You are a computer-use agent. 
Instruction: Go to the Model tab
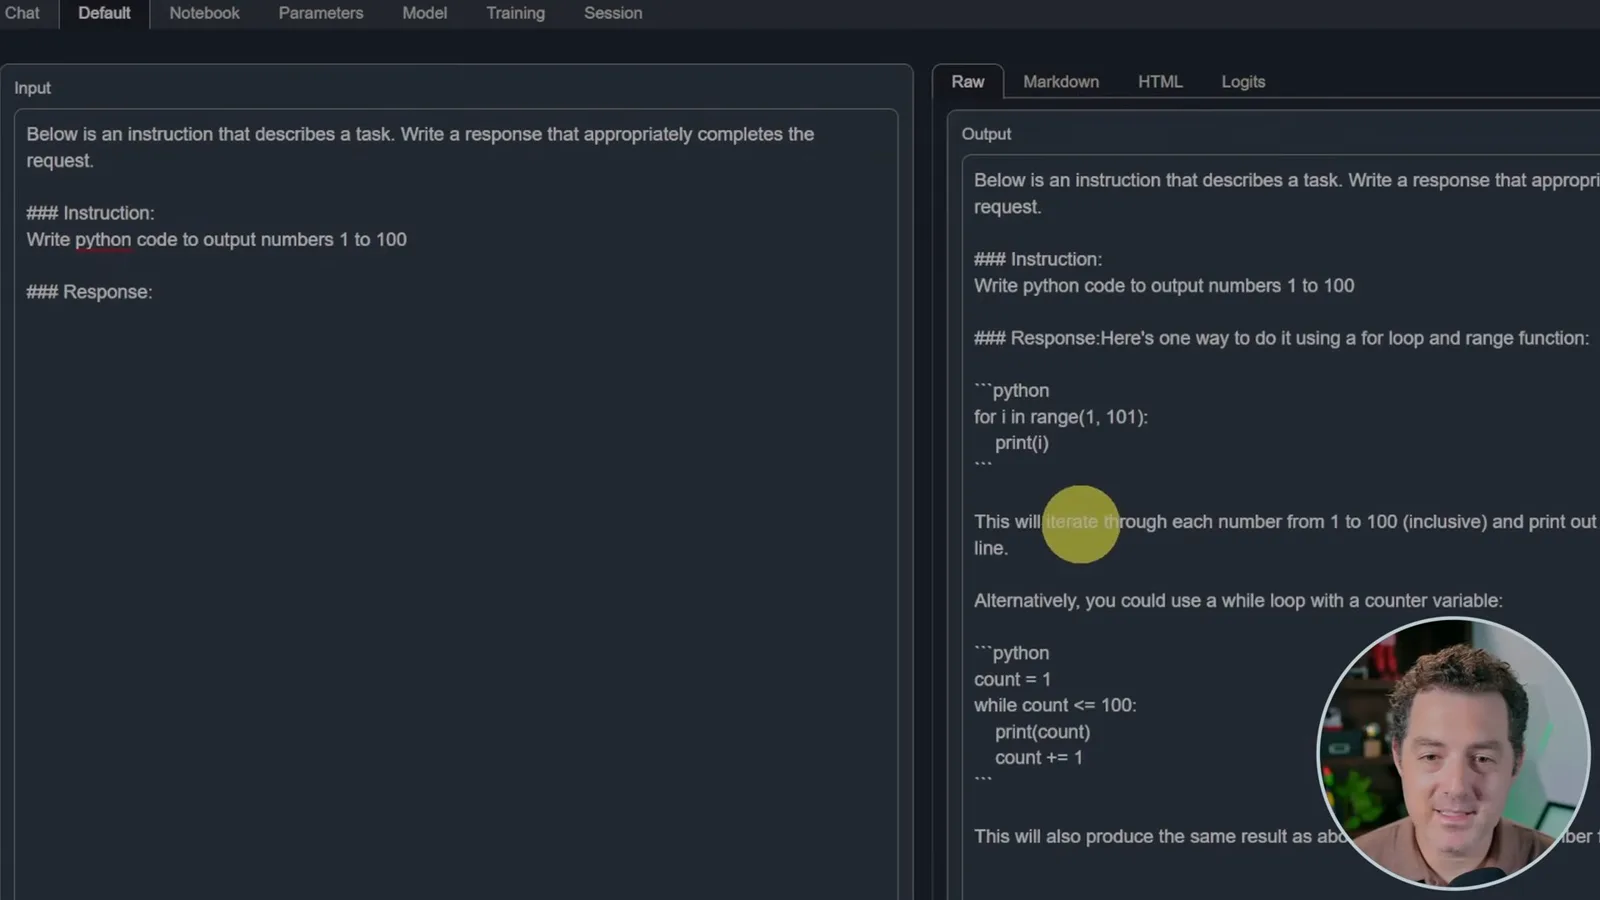425,13
